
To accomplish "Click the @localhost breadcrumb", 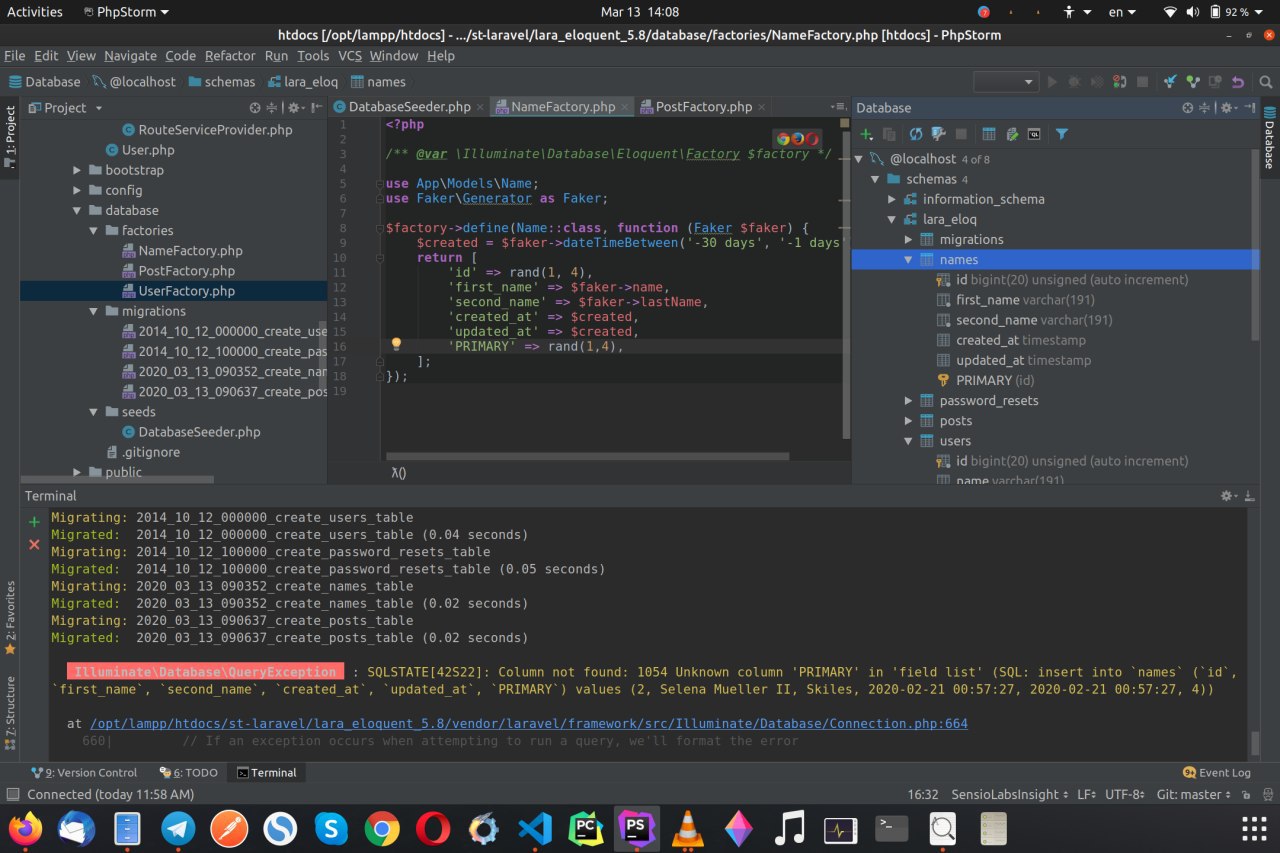I will [133, 82].
